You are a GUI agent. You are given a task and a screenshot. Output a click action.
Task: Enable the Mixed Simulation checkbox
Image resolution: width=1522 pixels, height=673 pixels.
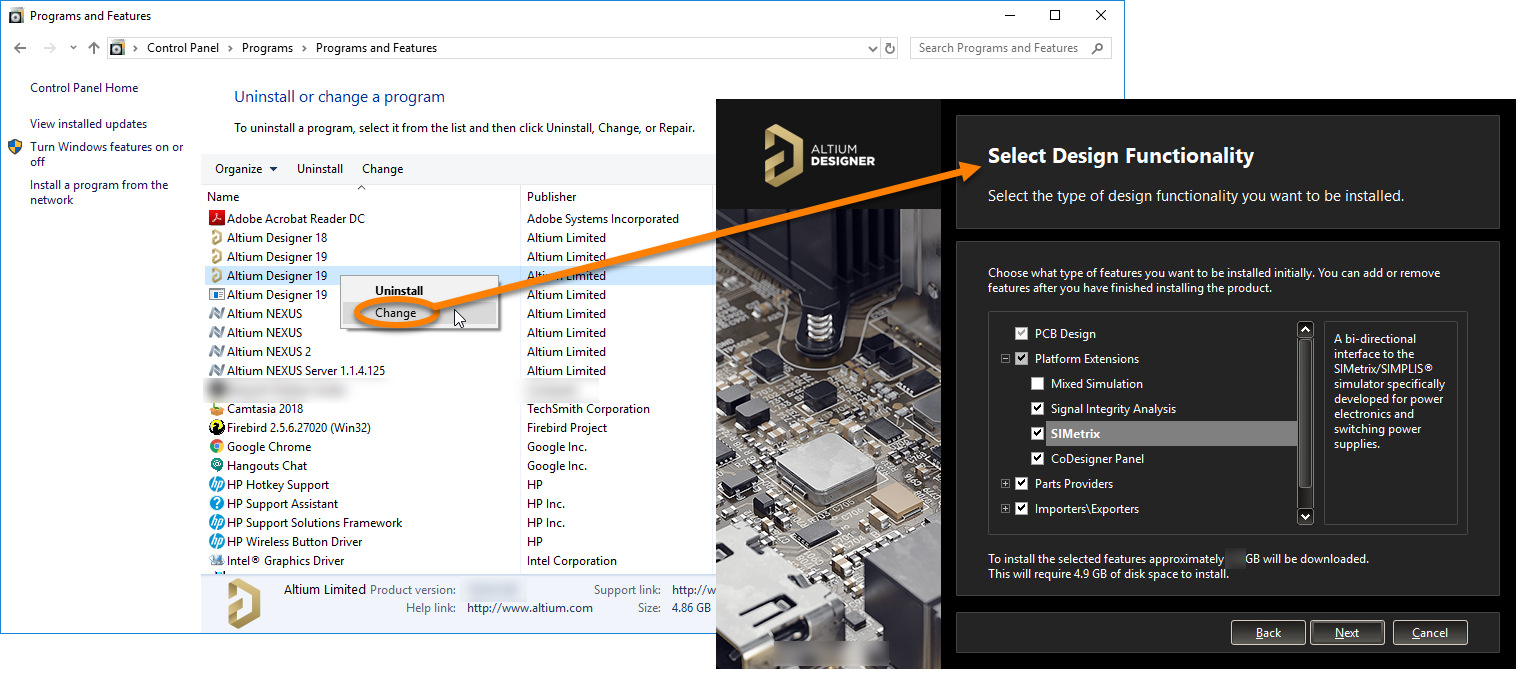[1037, 384]
